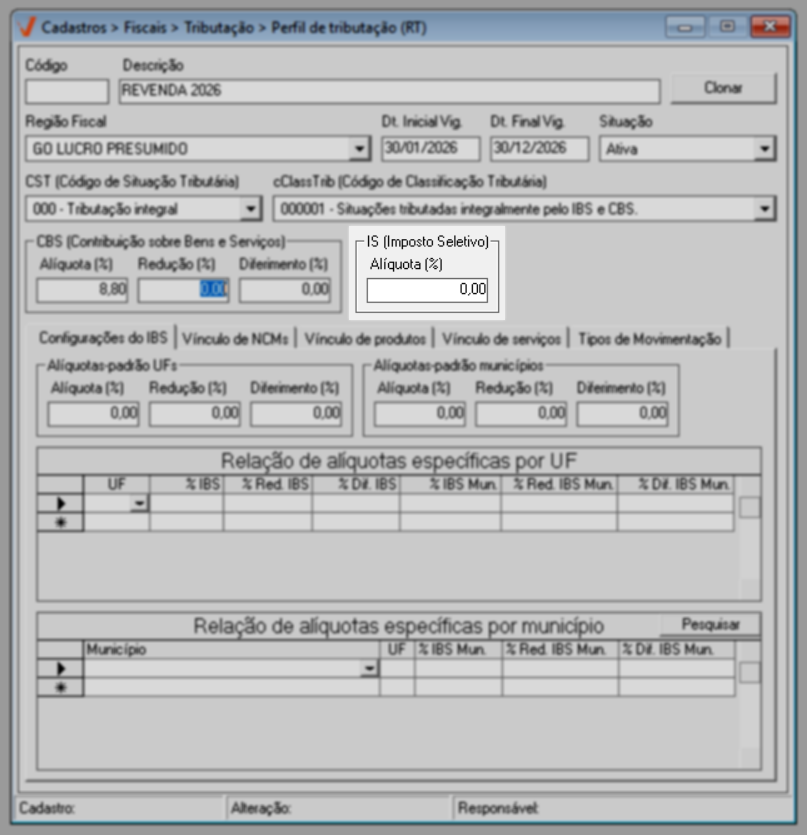
Task: Click municípios Diferimento (%) field
Action: click(x=623, y=414)
